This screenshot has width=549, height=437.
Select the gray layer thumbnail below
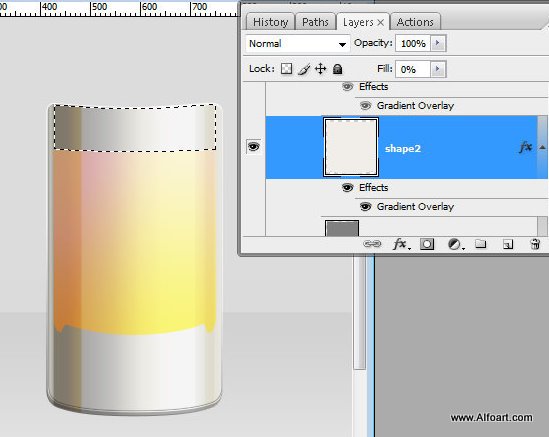click(x=342, y=228)
